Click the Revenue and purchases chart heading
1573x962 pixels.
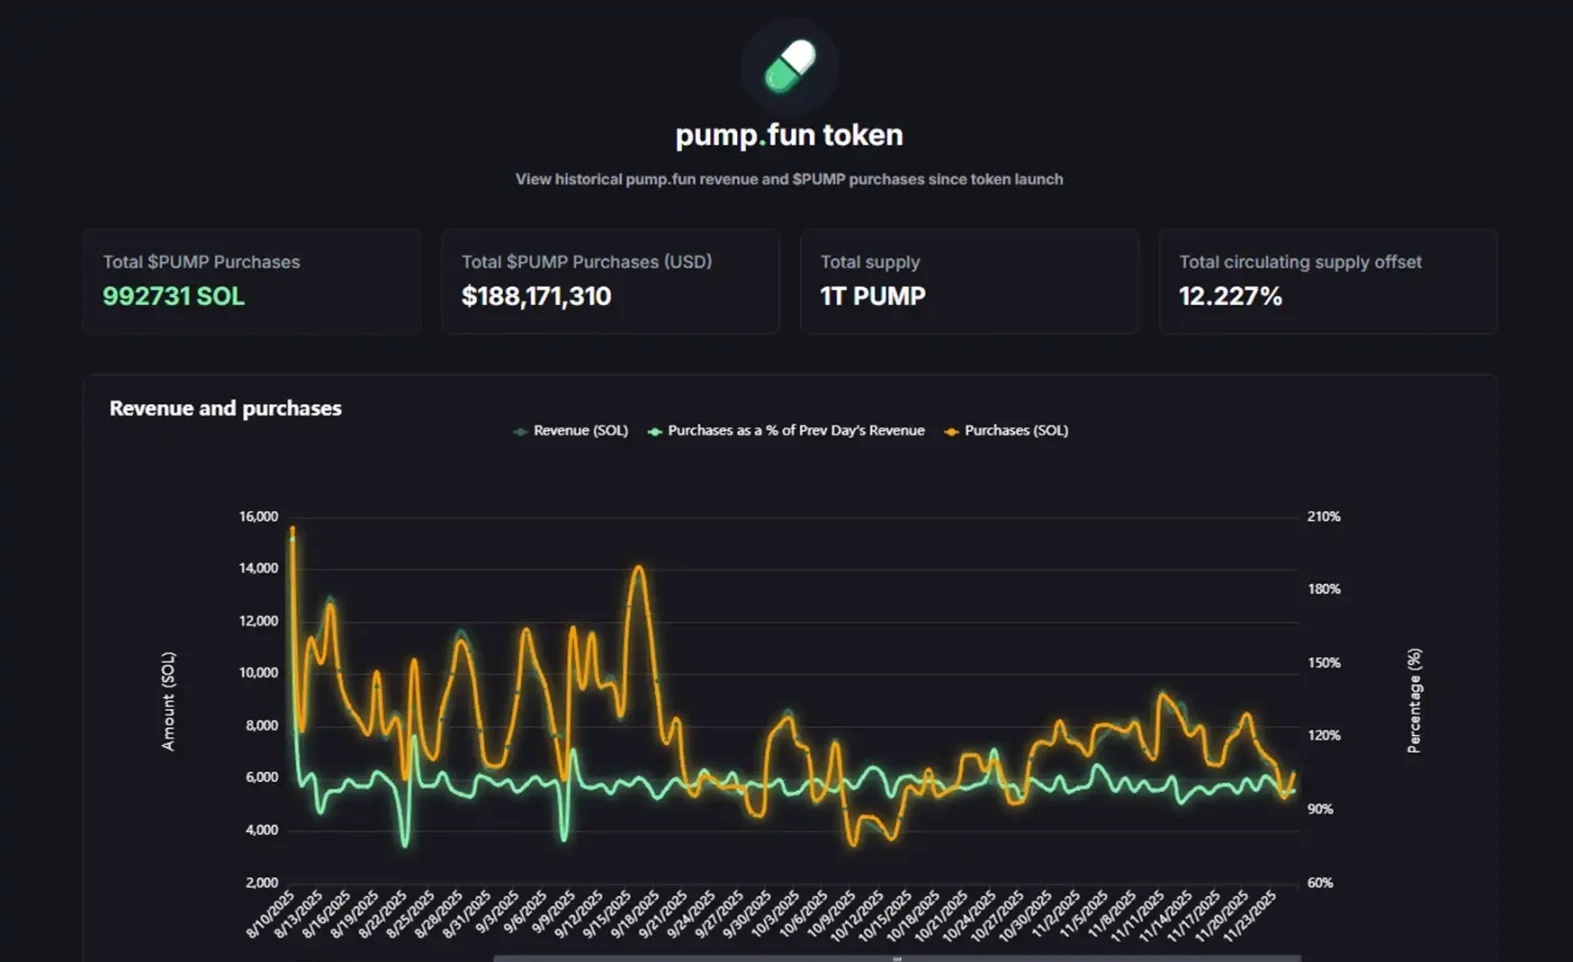(225, 408)
